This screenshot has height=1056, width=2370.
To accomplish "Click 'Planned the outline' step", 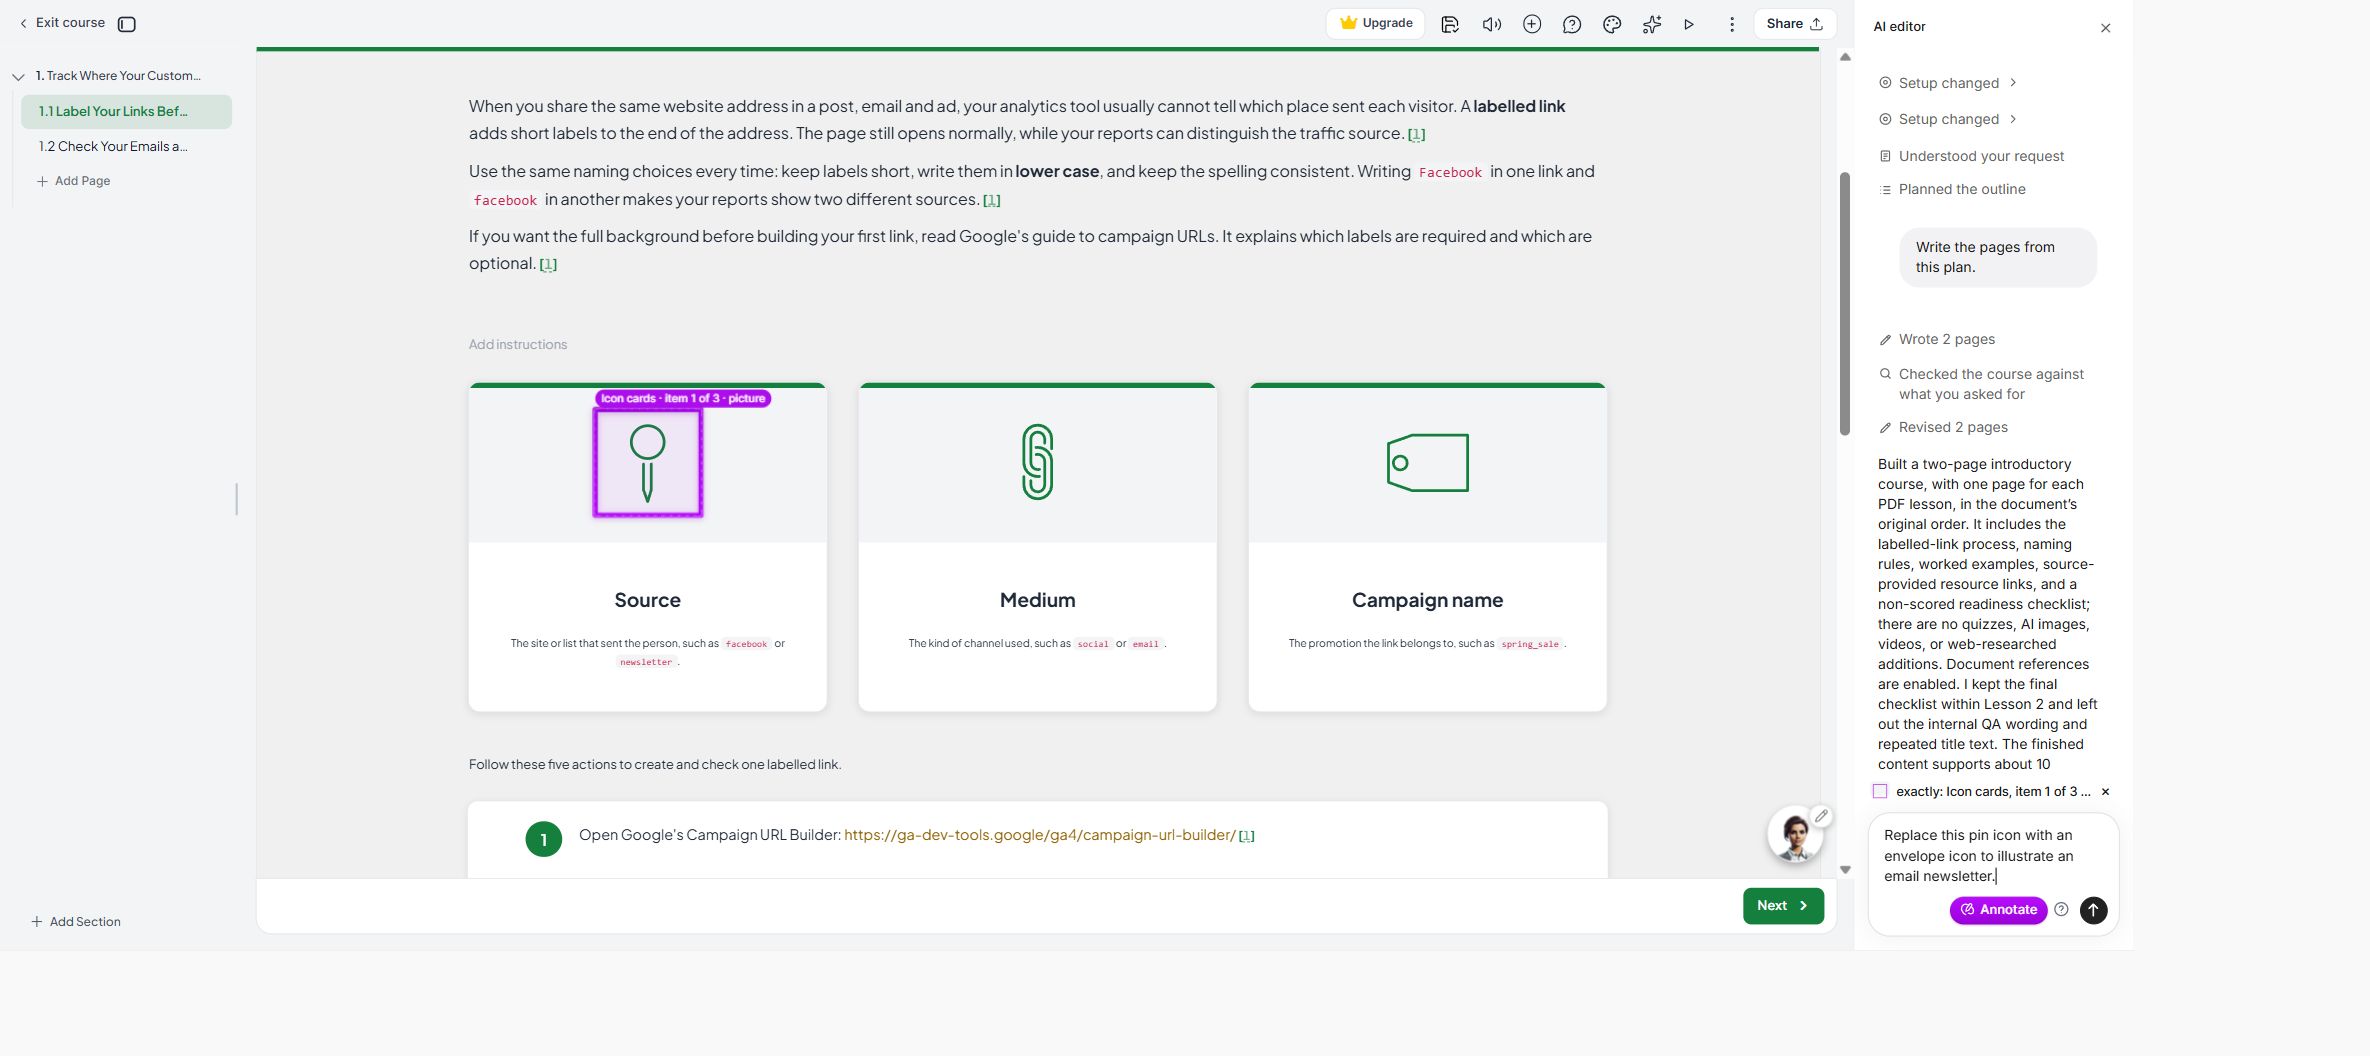I will pos(1952,189).
